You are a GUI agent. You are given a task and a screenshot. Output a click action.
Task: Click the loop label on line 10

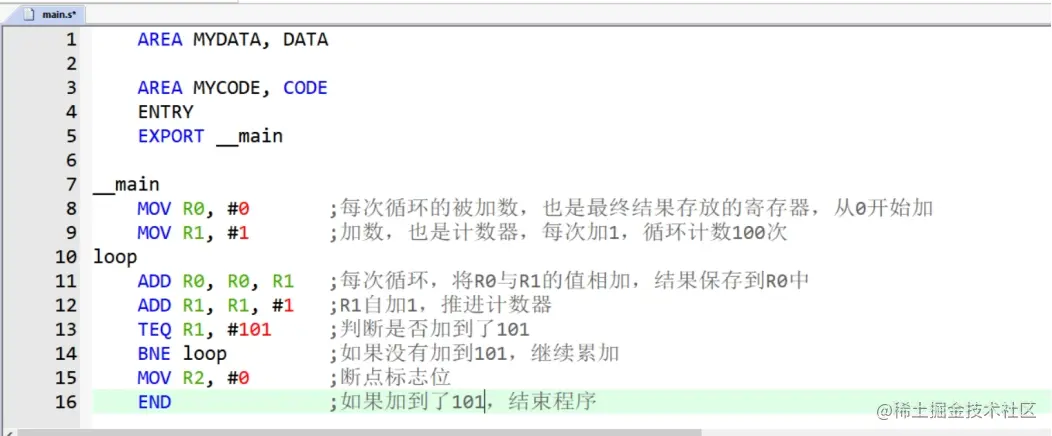[x=115, y=258]
